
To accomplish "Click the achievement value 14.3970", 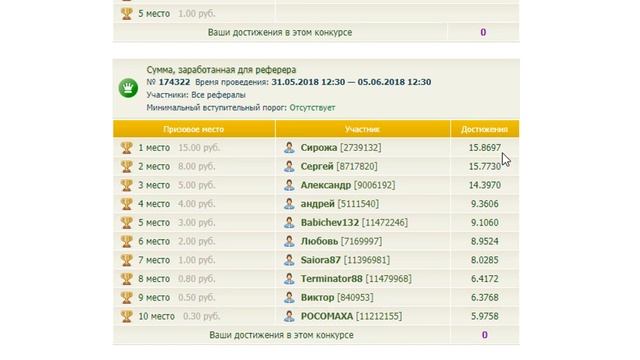I will pyautogui.click(x=484, y=185).
